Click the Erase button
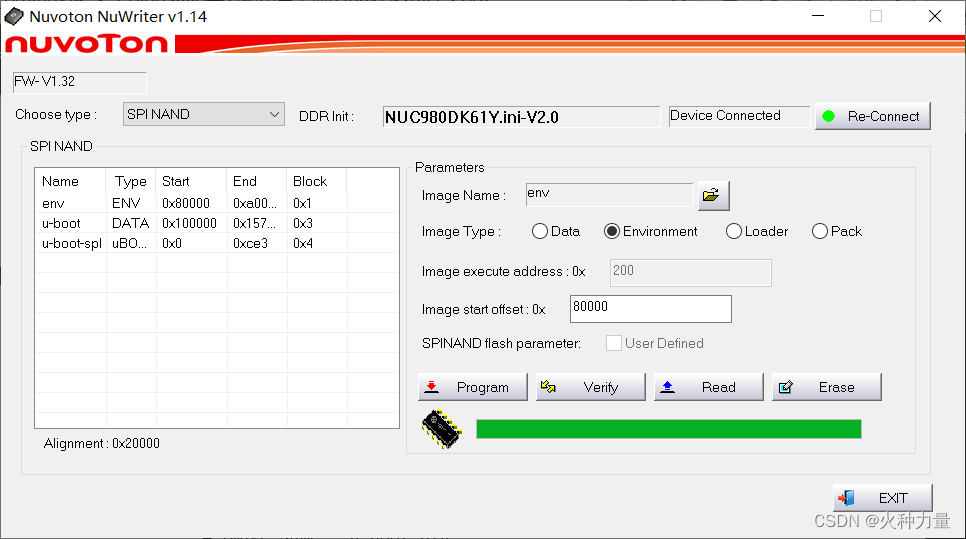This screenshot has width=966, height=539. click(x=827, y=387)
